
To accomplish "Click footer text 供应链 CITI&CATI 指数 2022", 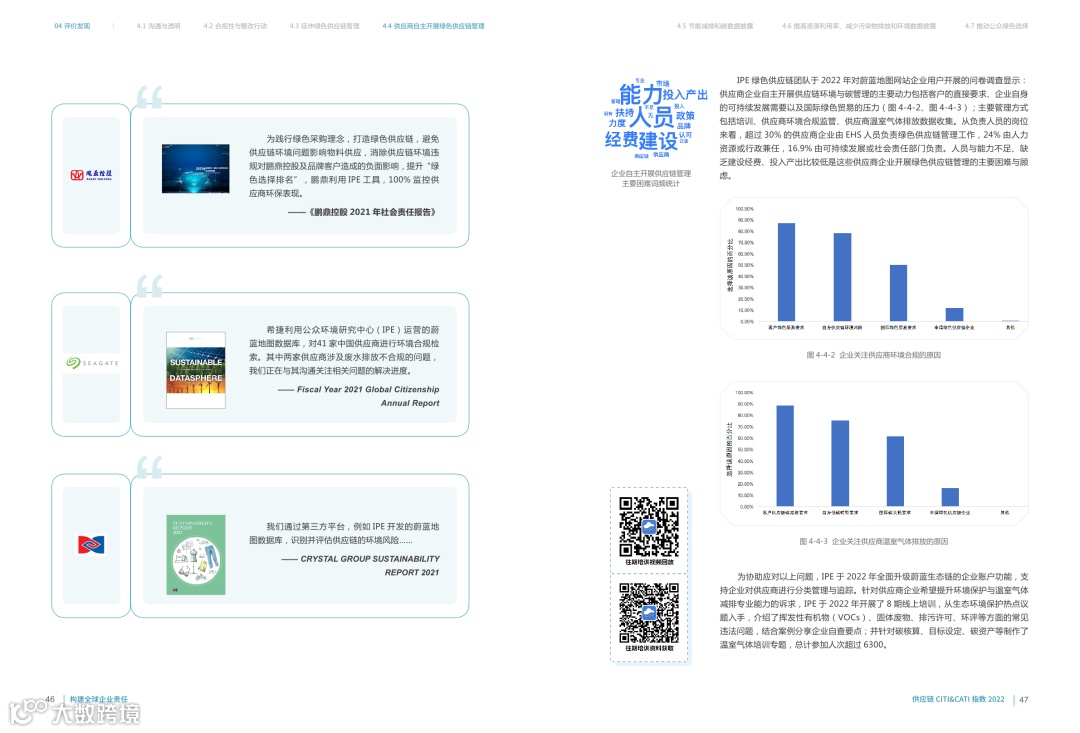I will pos(958,699).
